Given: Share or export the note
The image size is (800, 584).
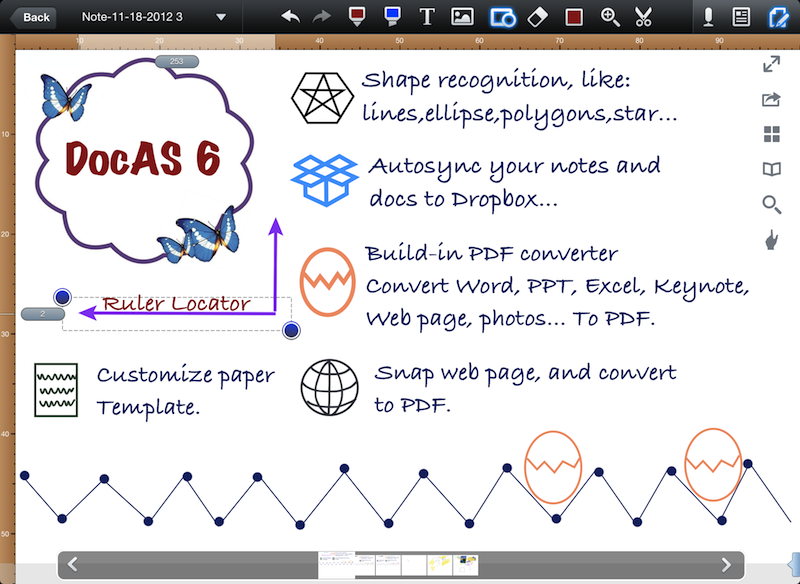Looking at the screenshot, I should click(771, 99).
